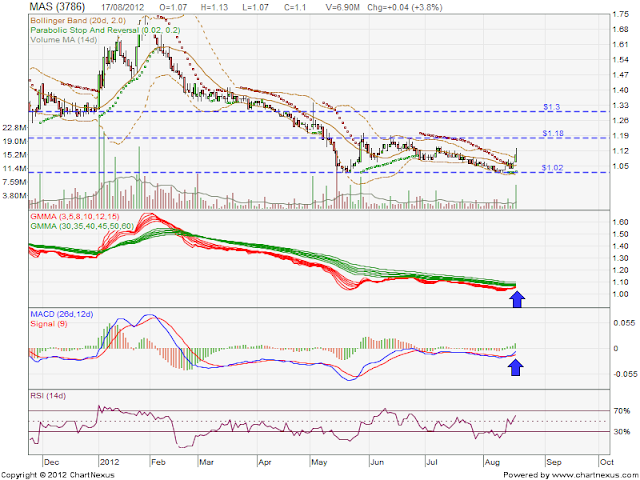Screen dimensions: 640x480
Task: Click the $1.02 support line label
Action: coord(552,168)
